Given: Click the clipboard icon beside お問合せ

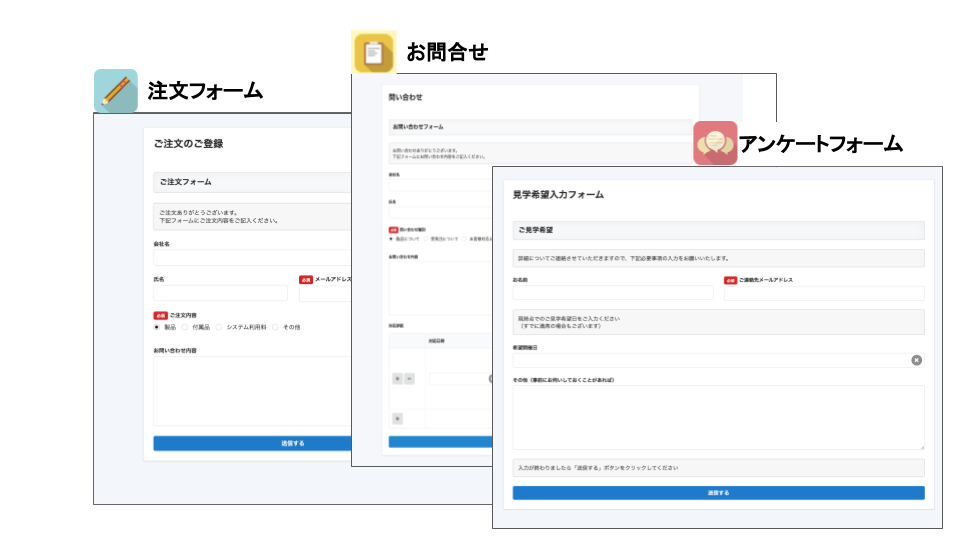Looking at the screenshot, I should point(374,52).
